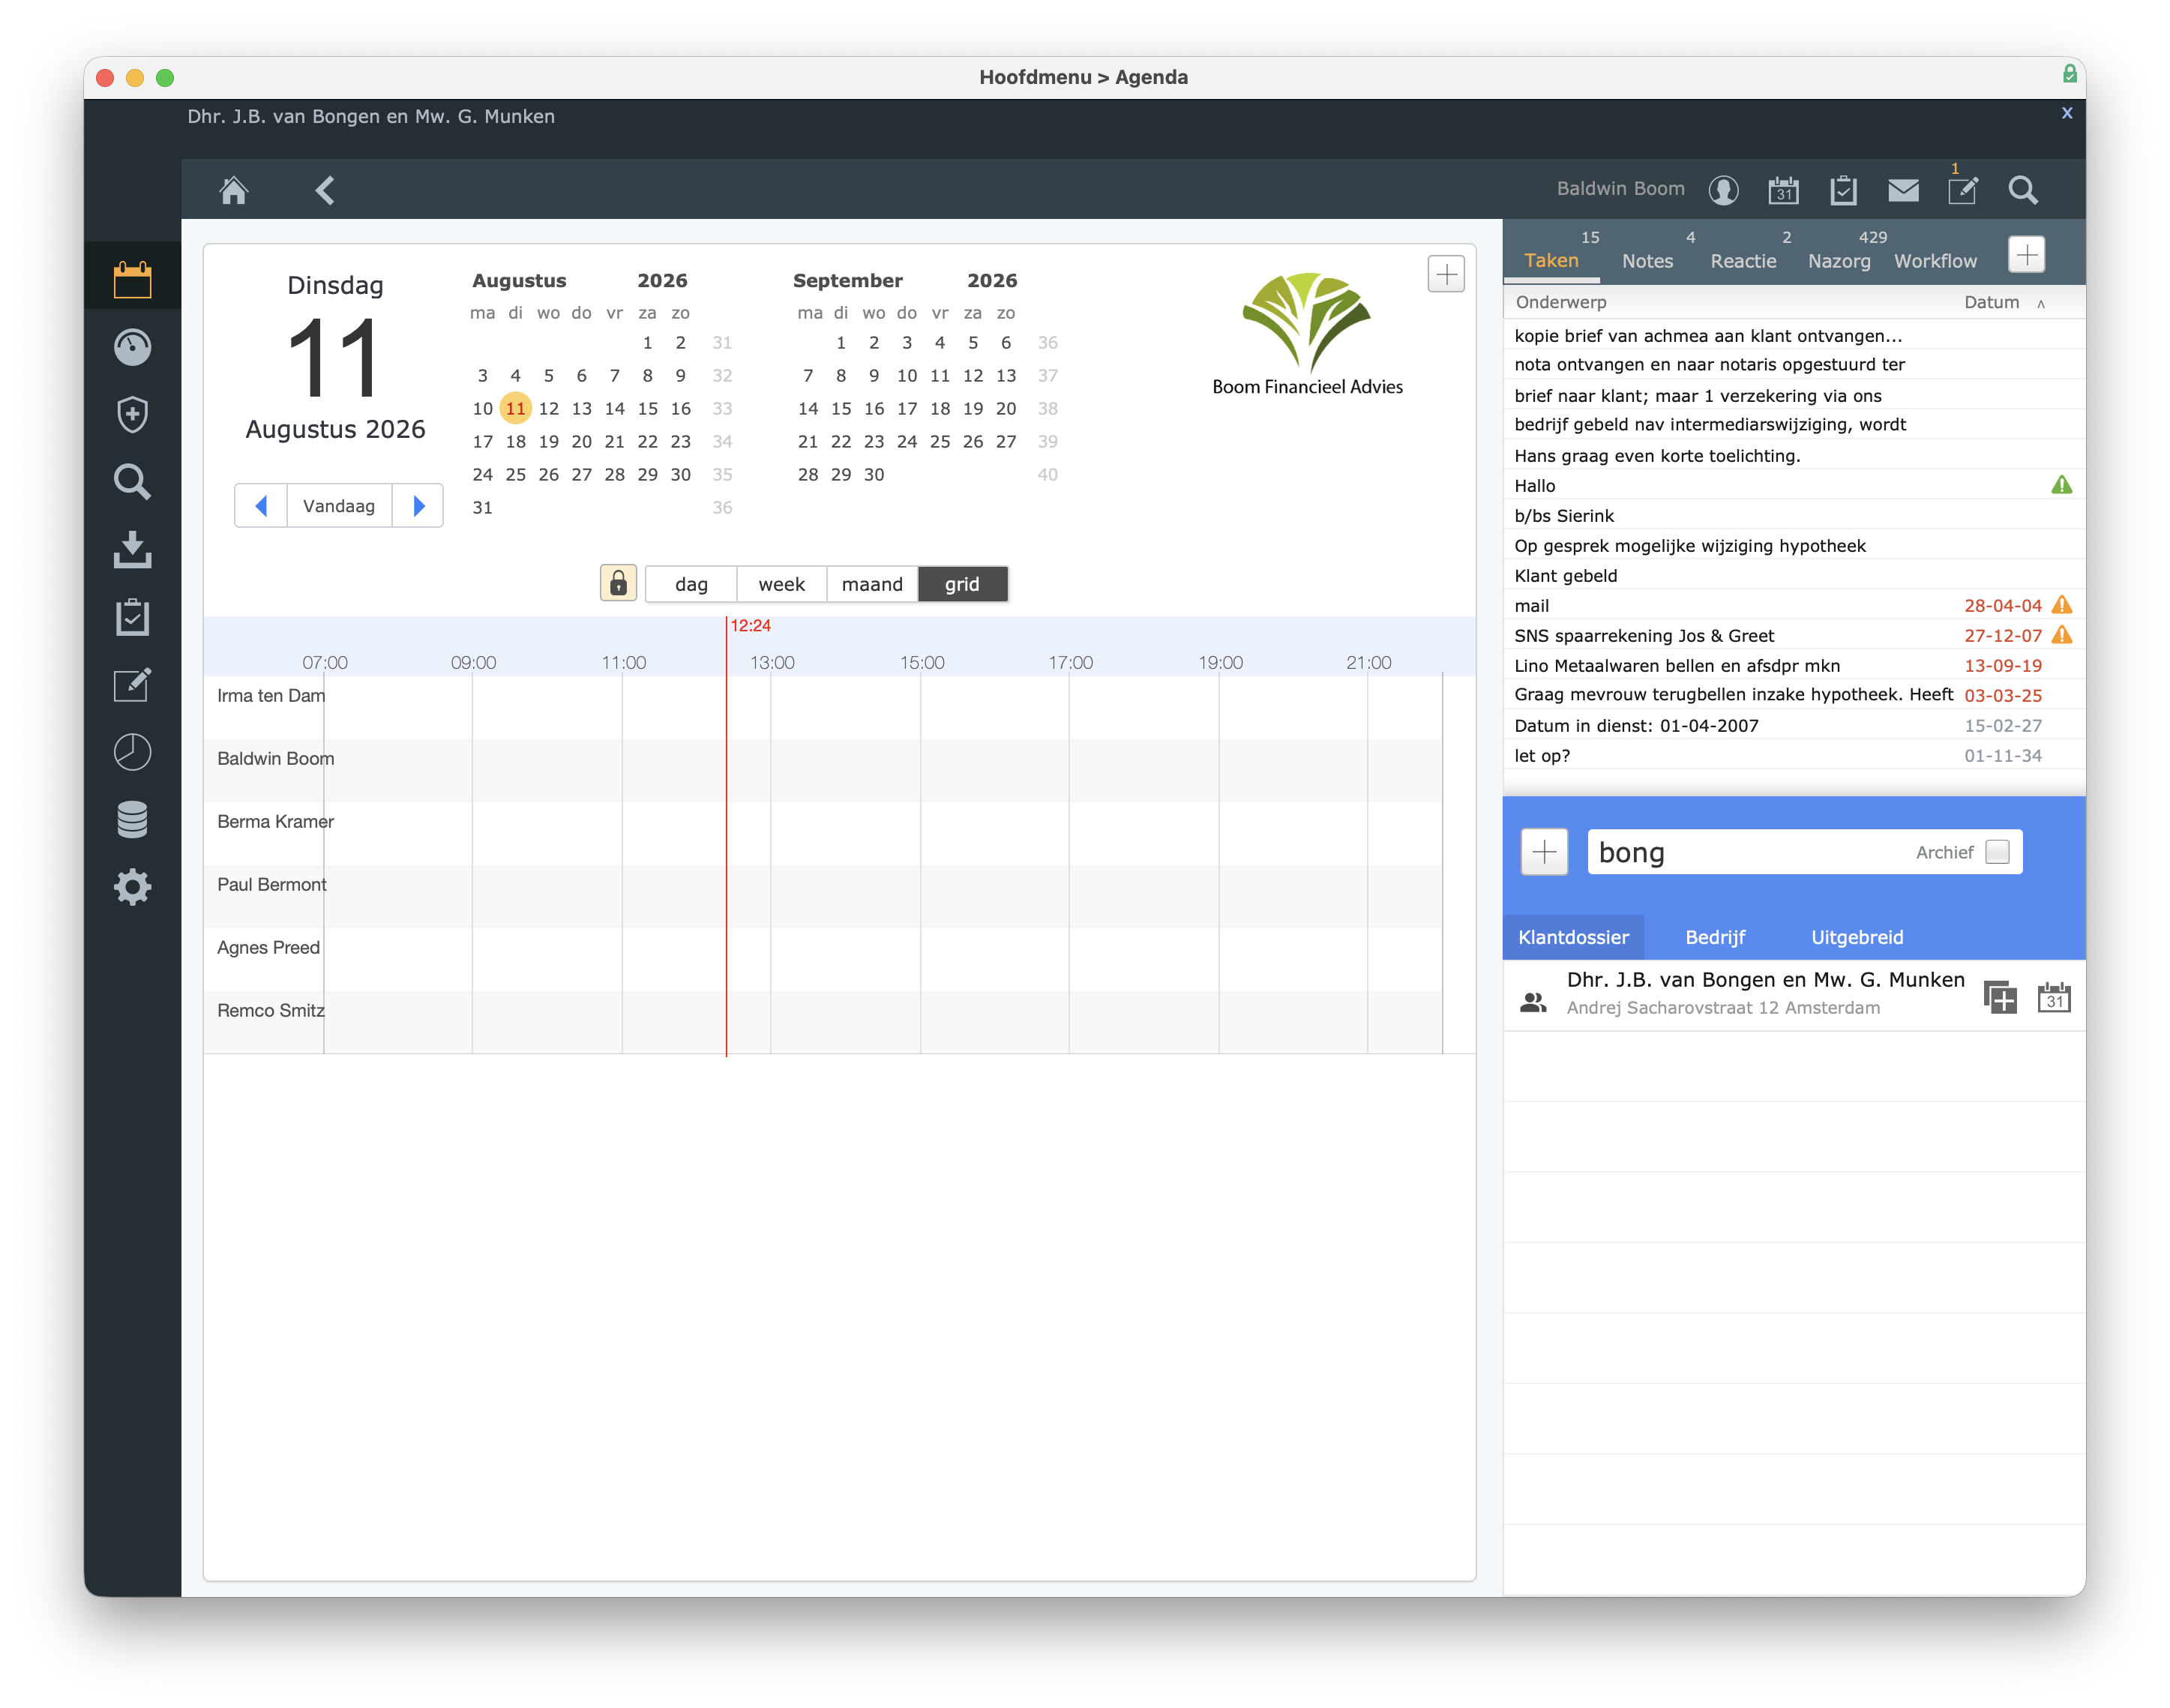Screen dimensions: 2170x1708
Task: Open the Agenda calendar sidebar icon
Action: [x=132, y=280]
